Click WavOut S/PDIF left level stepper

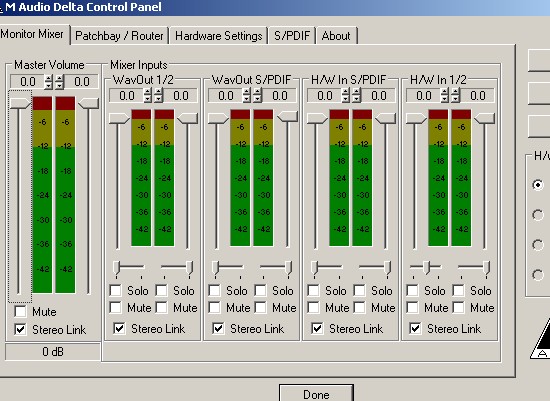click(247, 96)
